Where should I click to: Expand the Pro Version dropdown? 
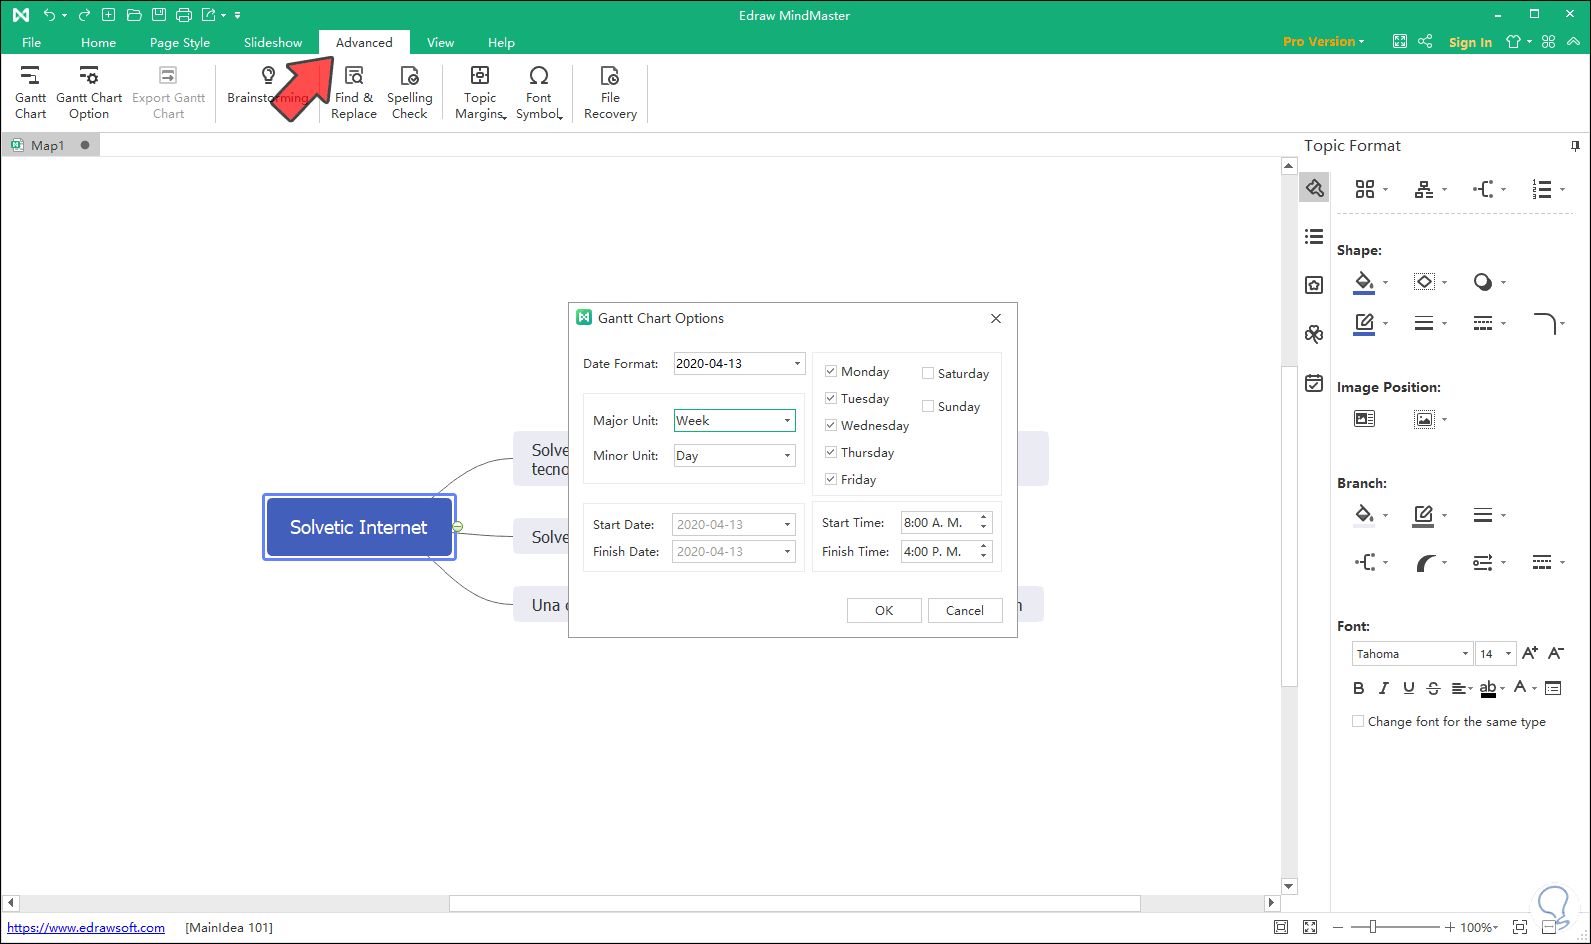coord(1323,42)
